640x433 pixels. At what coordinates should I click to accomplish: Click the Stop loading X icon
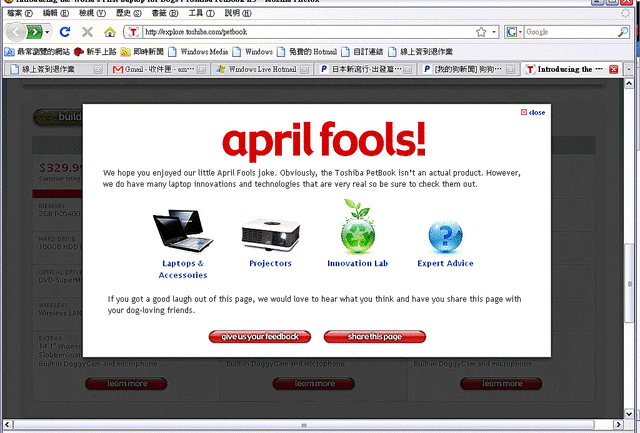coord(88,32)
